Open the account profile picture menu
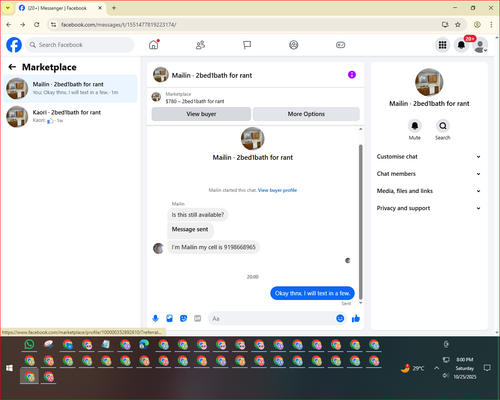500x400 pixels. coord(480,45)
